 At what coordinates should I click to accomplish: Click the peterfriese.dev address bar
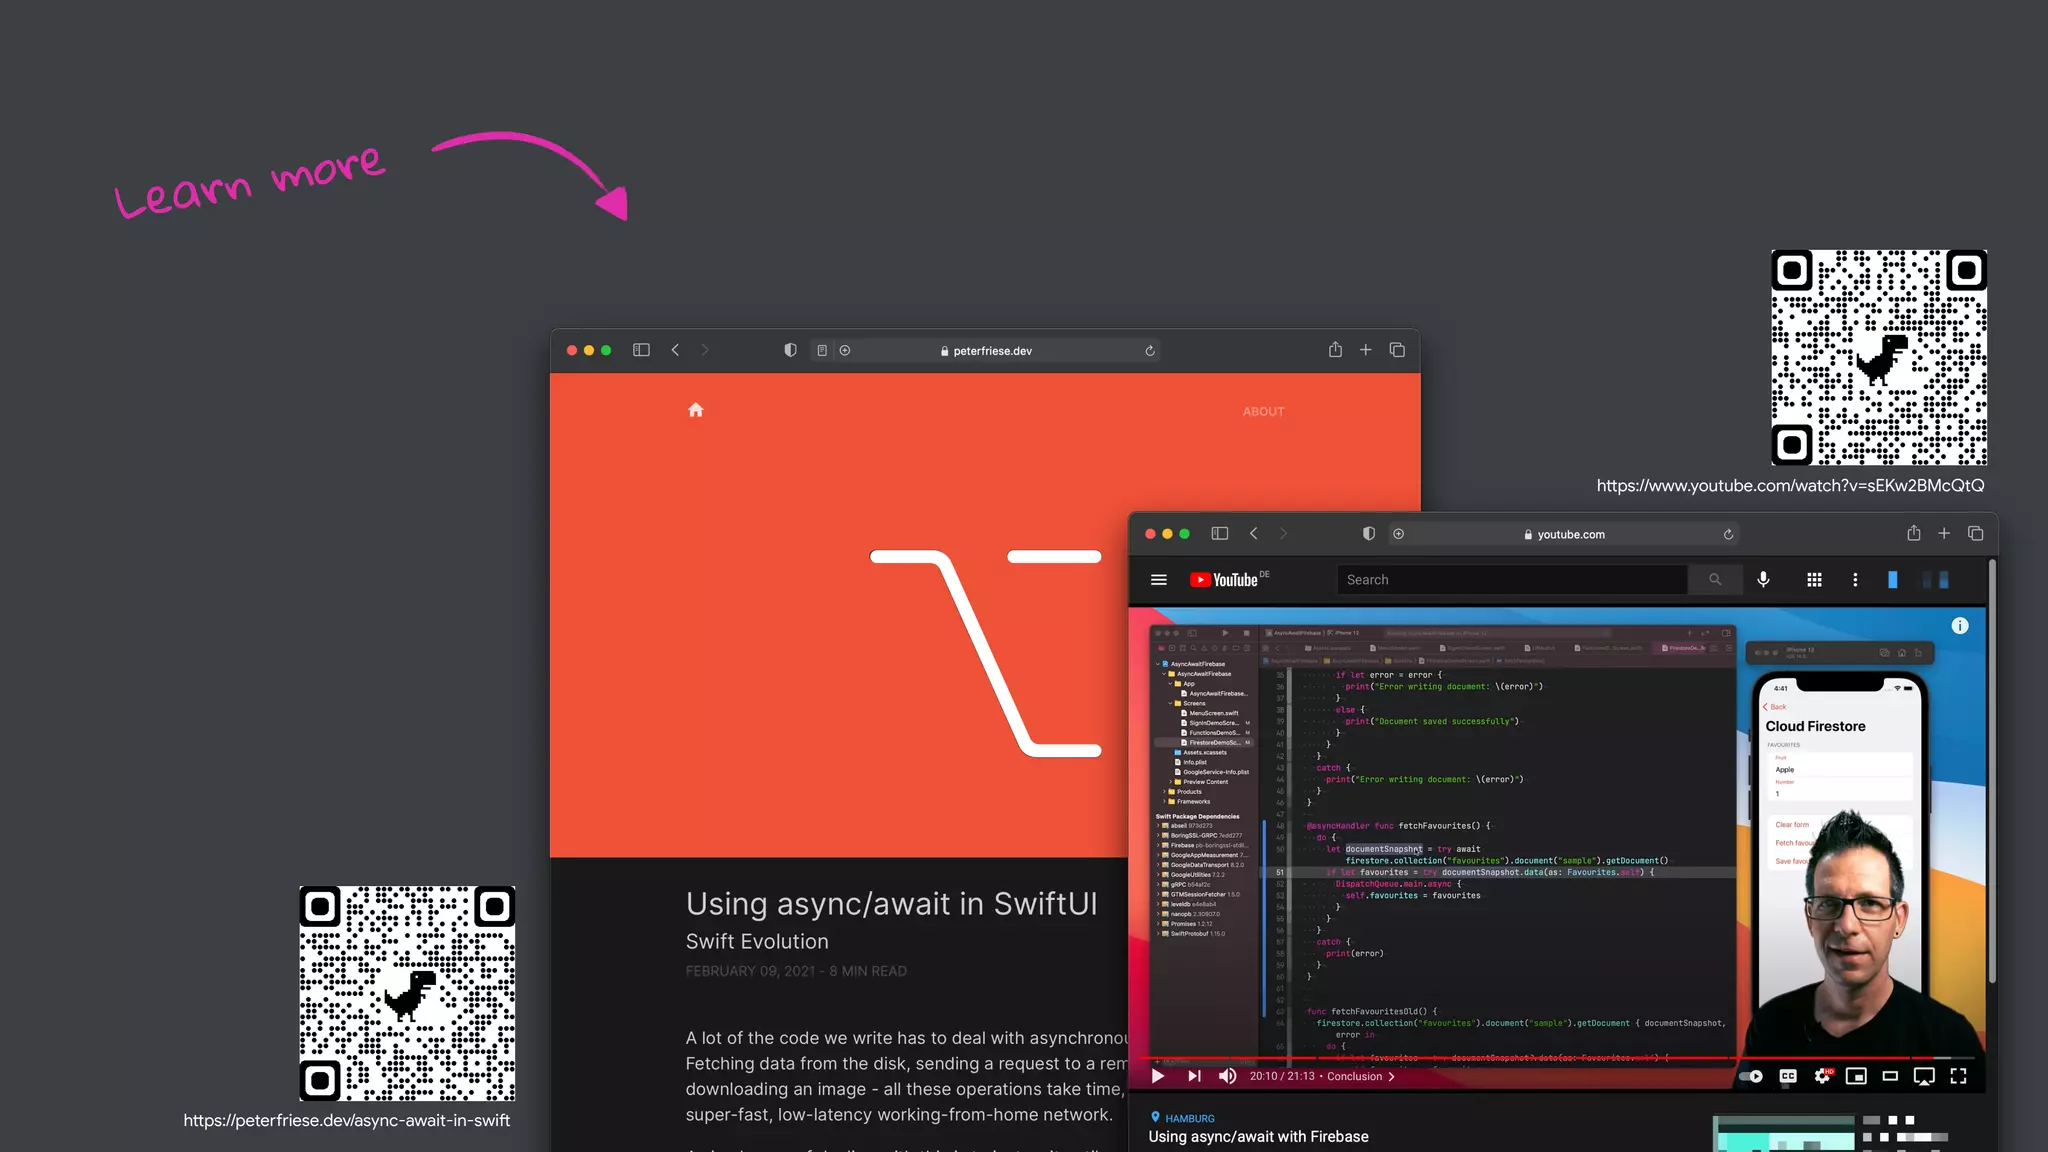[x=985, y=351]
